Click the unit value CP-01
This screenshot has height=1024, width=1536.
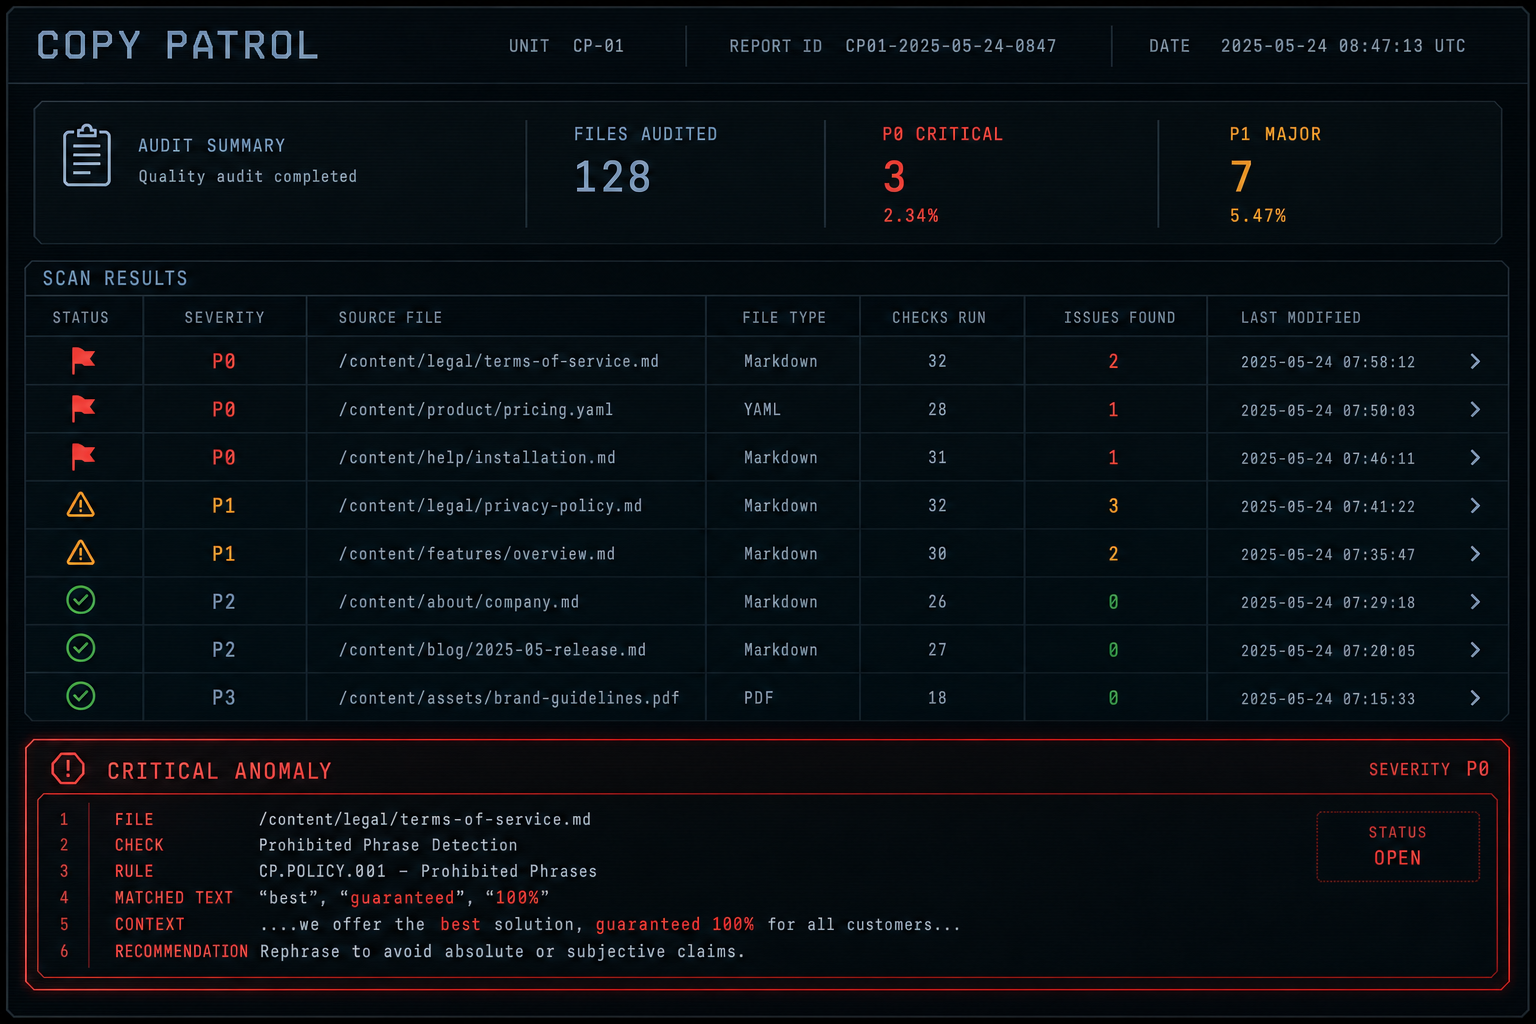click(598, 46)
